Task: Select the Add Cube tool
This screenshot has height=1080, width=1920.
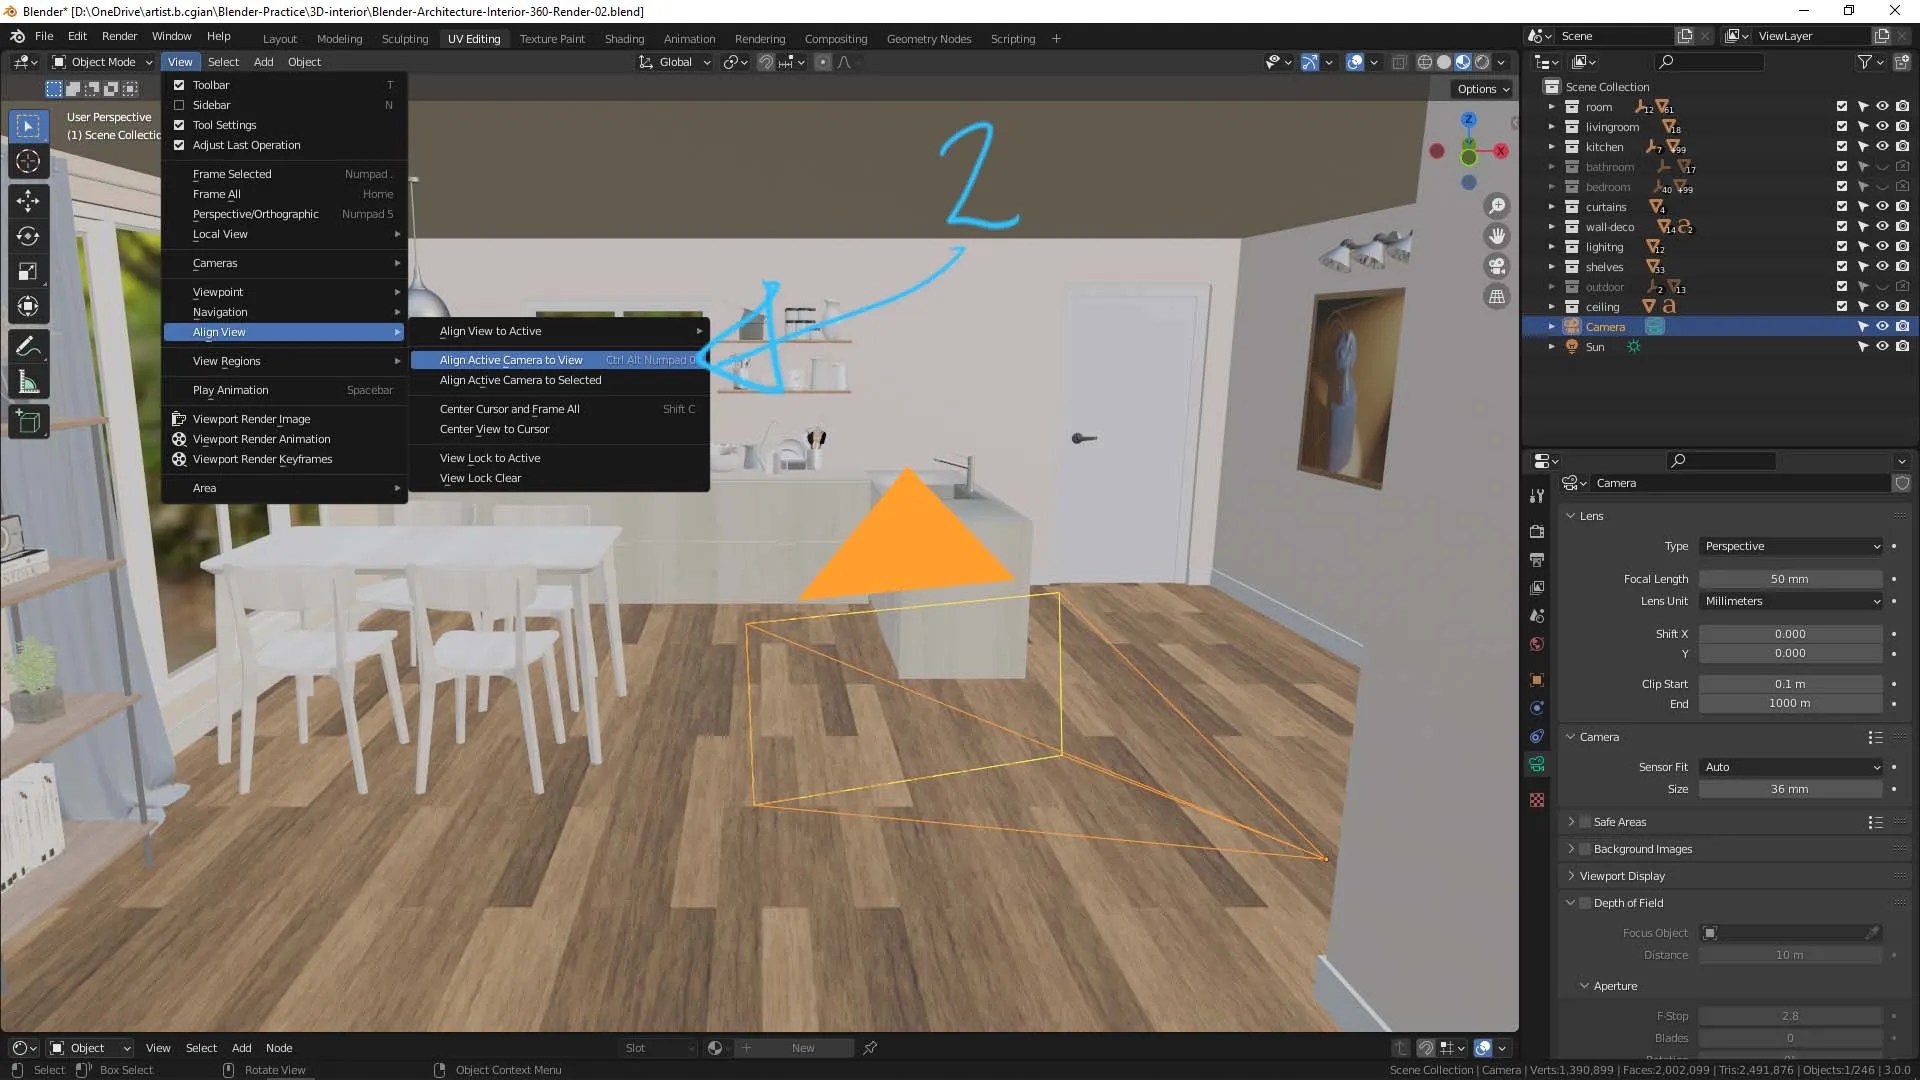Action: (x=28, y=422)
